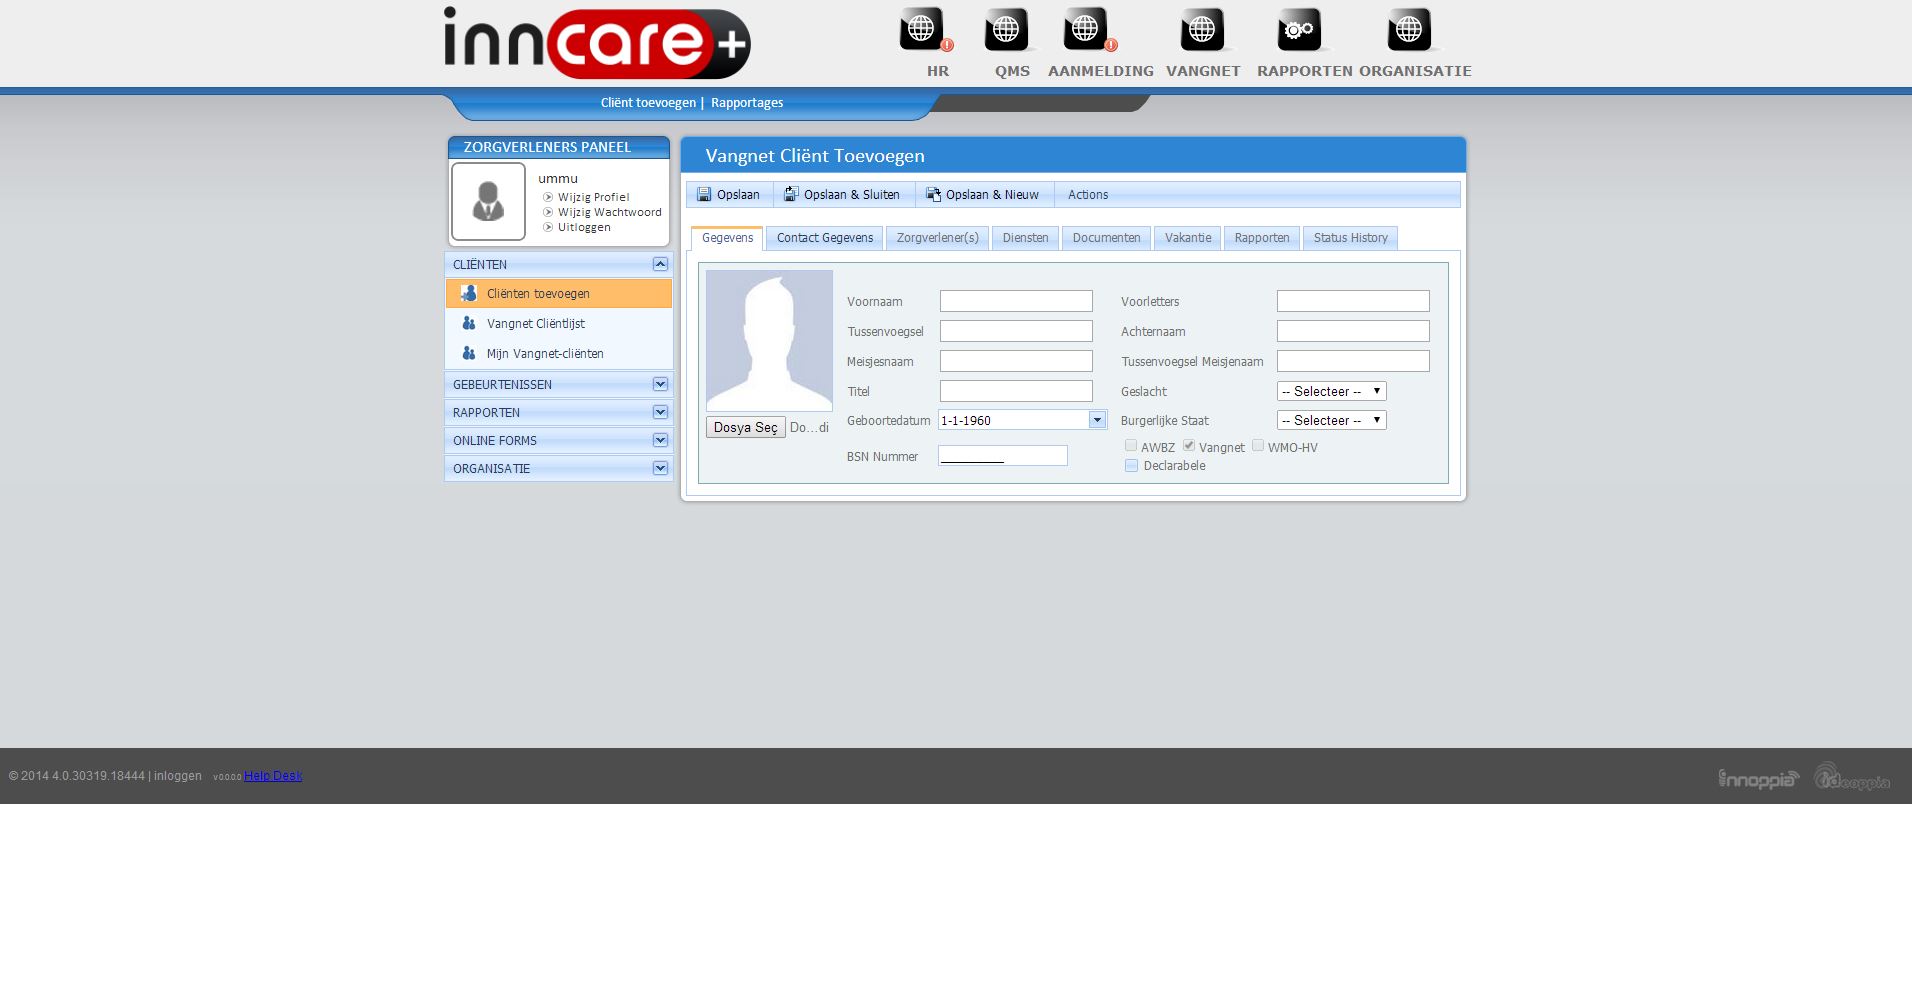Open the Burgerlijke Staat dropdown
The height and width of the screenshot is (1005, 1912).
click(x=1331, y=421)
